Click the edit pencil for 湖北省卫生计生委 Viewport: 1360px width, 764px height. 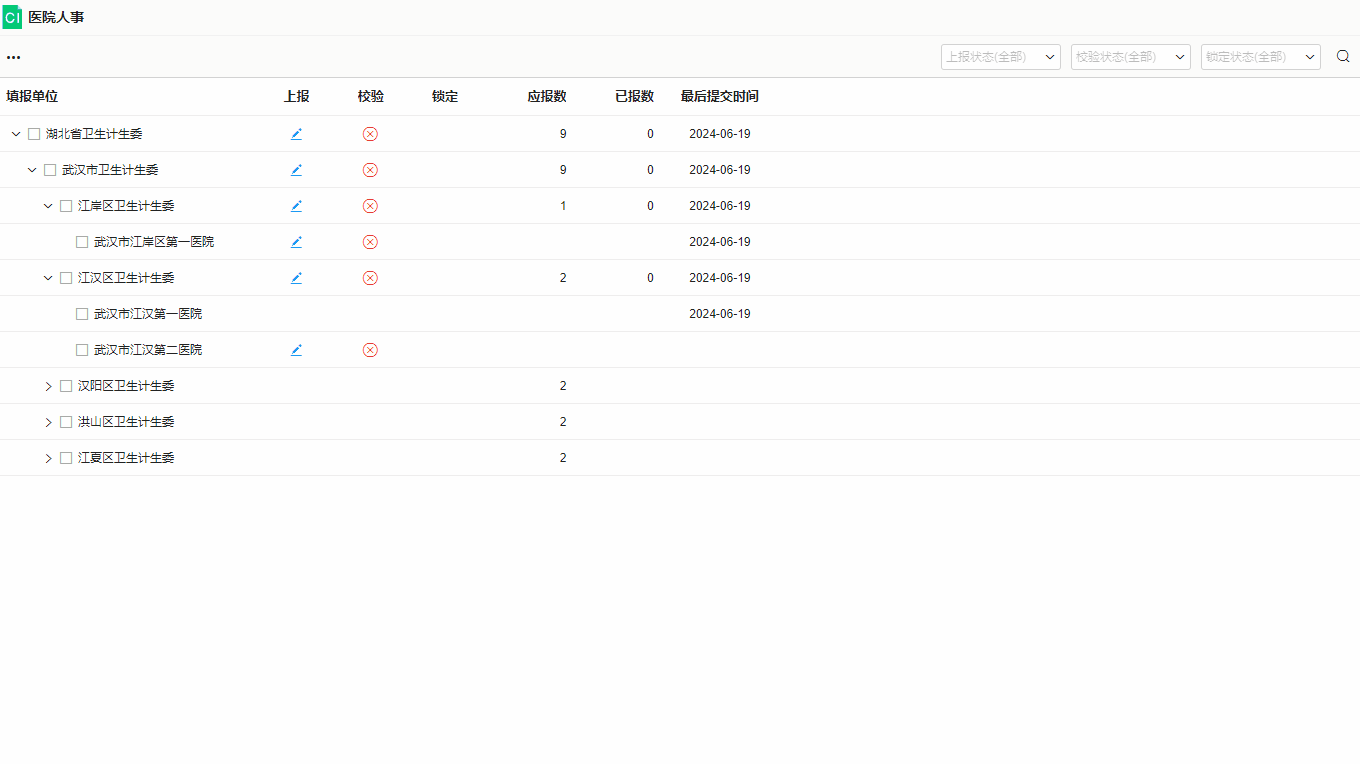(296, 134)
